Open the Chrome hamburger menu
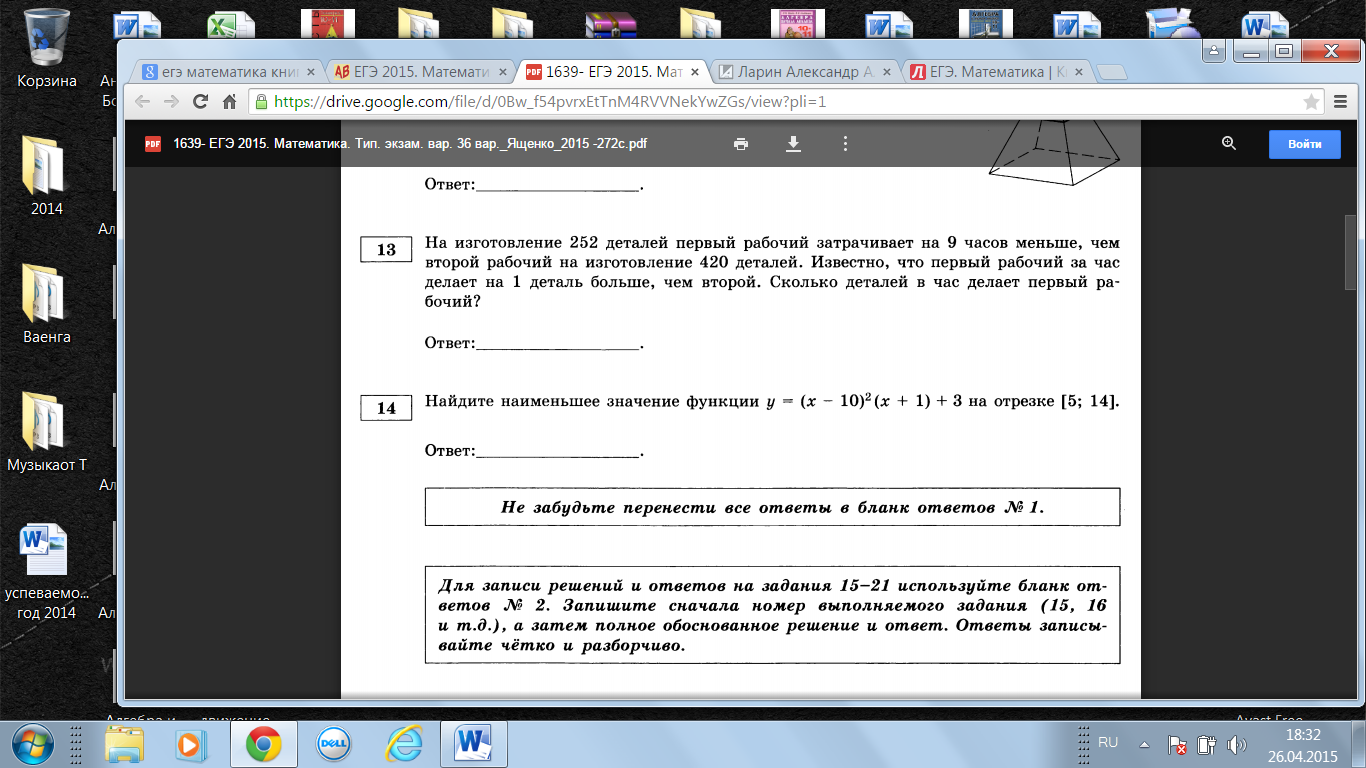Viewport: 1366px width, 768px height. (1342, 102)
